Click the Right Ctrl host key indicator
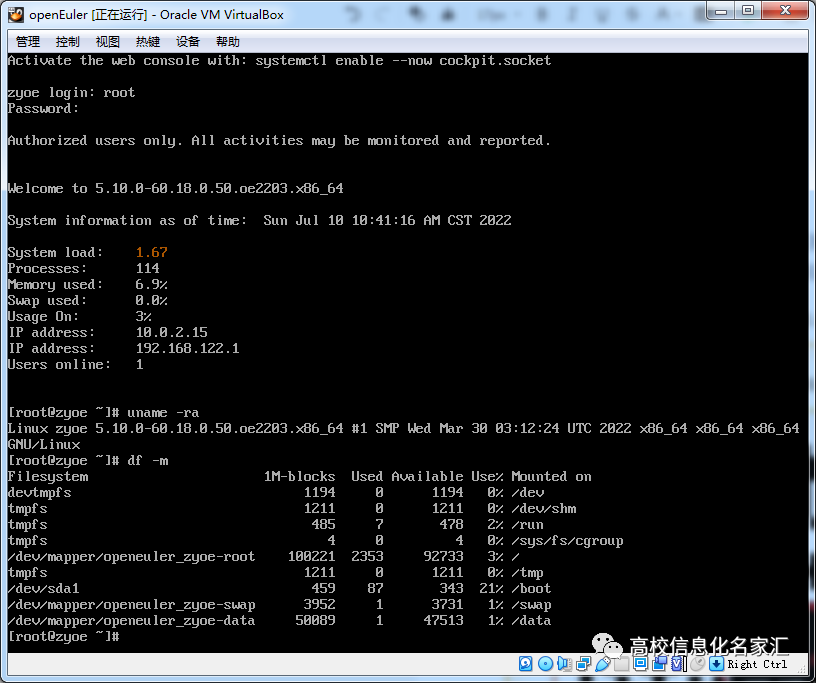 tap(757, 665)
